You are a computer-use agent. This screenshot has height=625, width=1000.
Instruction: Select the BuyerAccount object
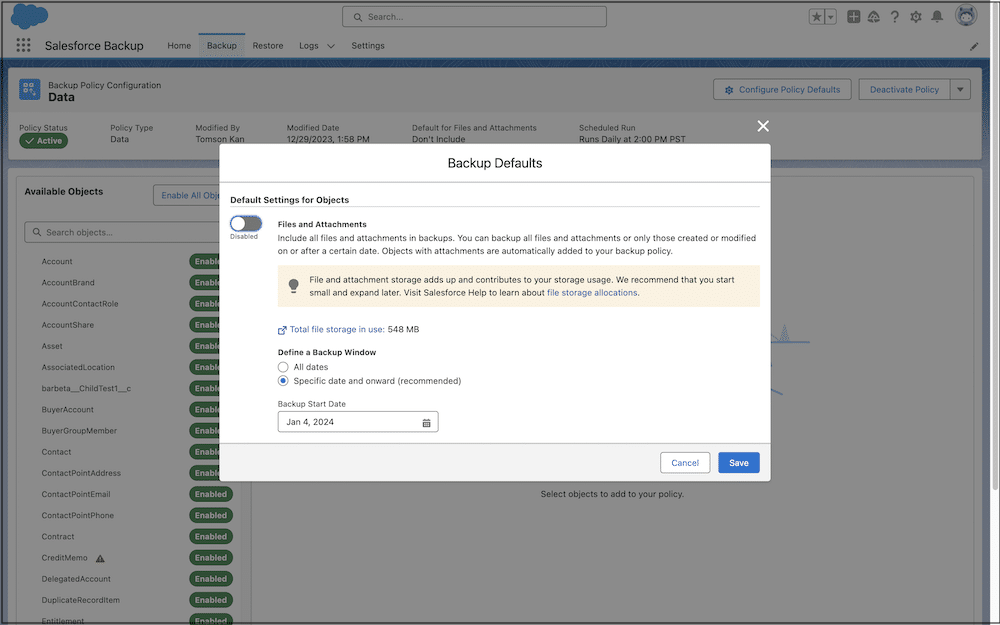[67, 409]
